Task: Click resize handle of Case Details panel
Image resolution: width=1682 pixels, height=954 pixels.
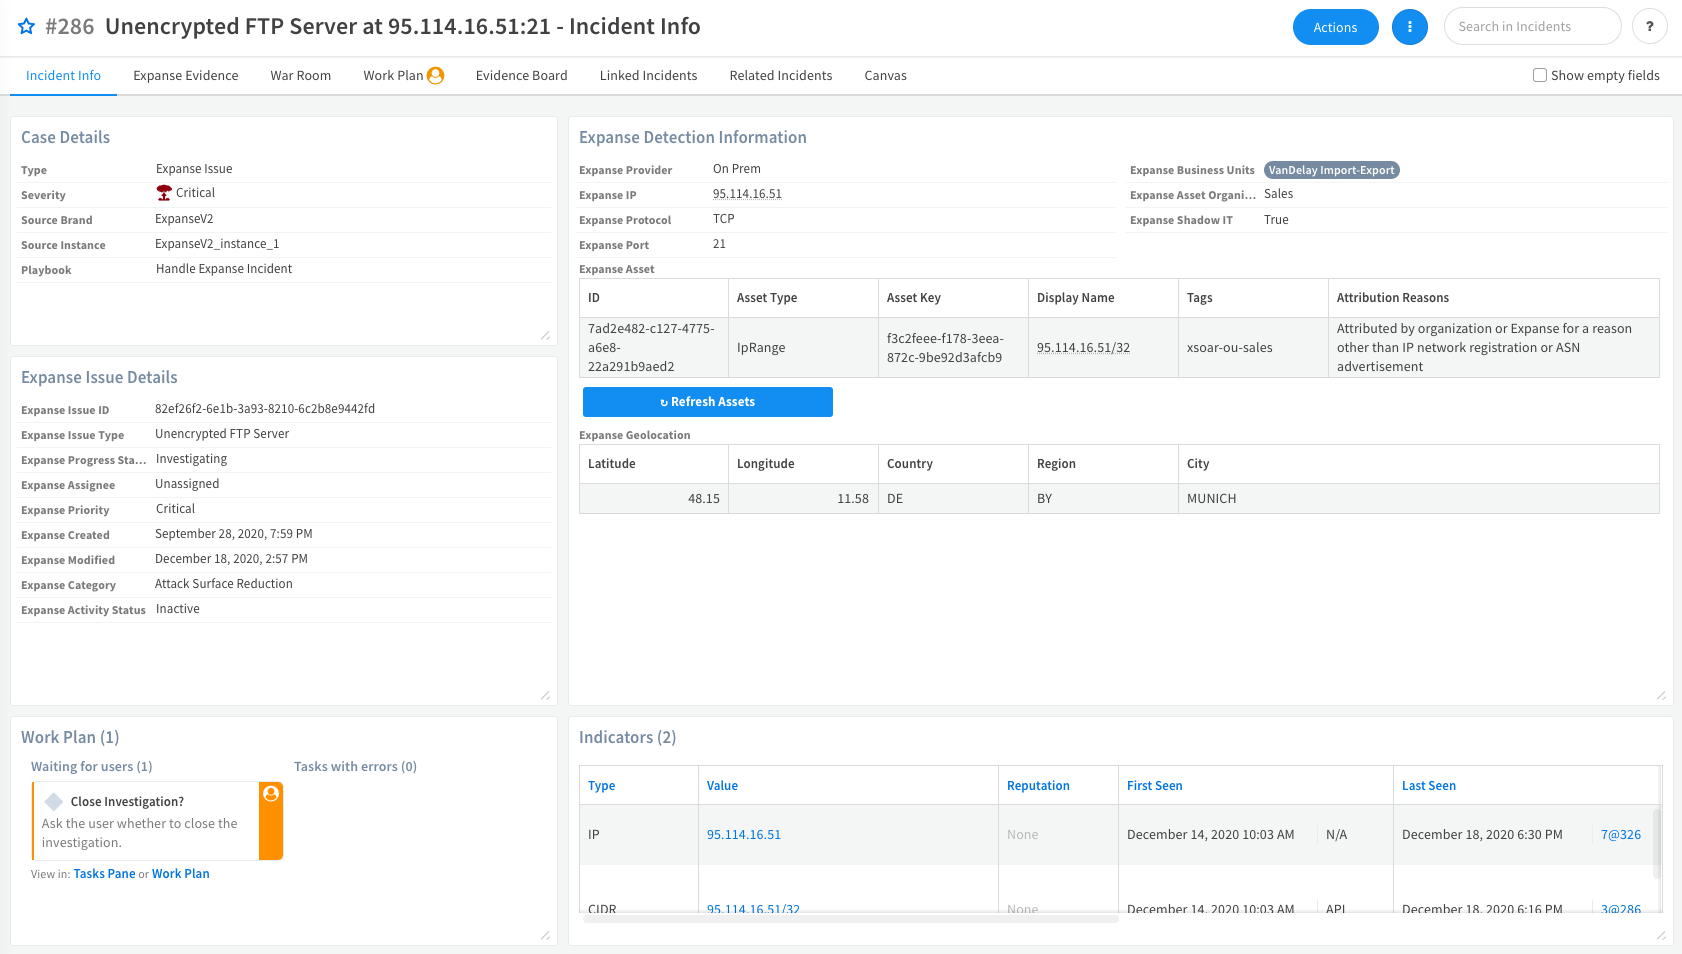Action: [545, 335]
